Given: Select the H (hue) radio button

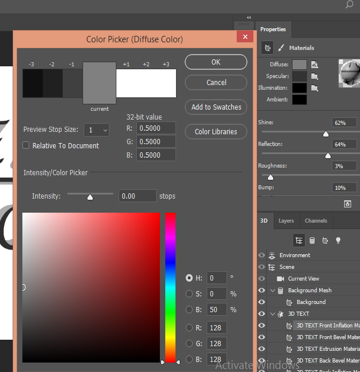Looking at the screenshot, I should 189,278.
